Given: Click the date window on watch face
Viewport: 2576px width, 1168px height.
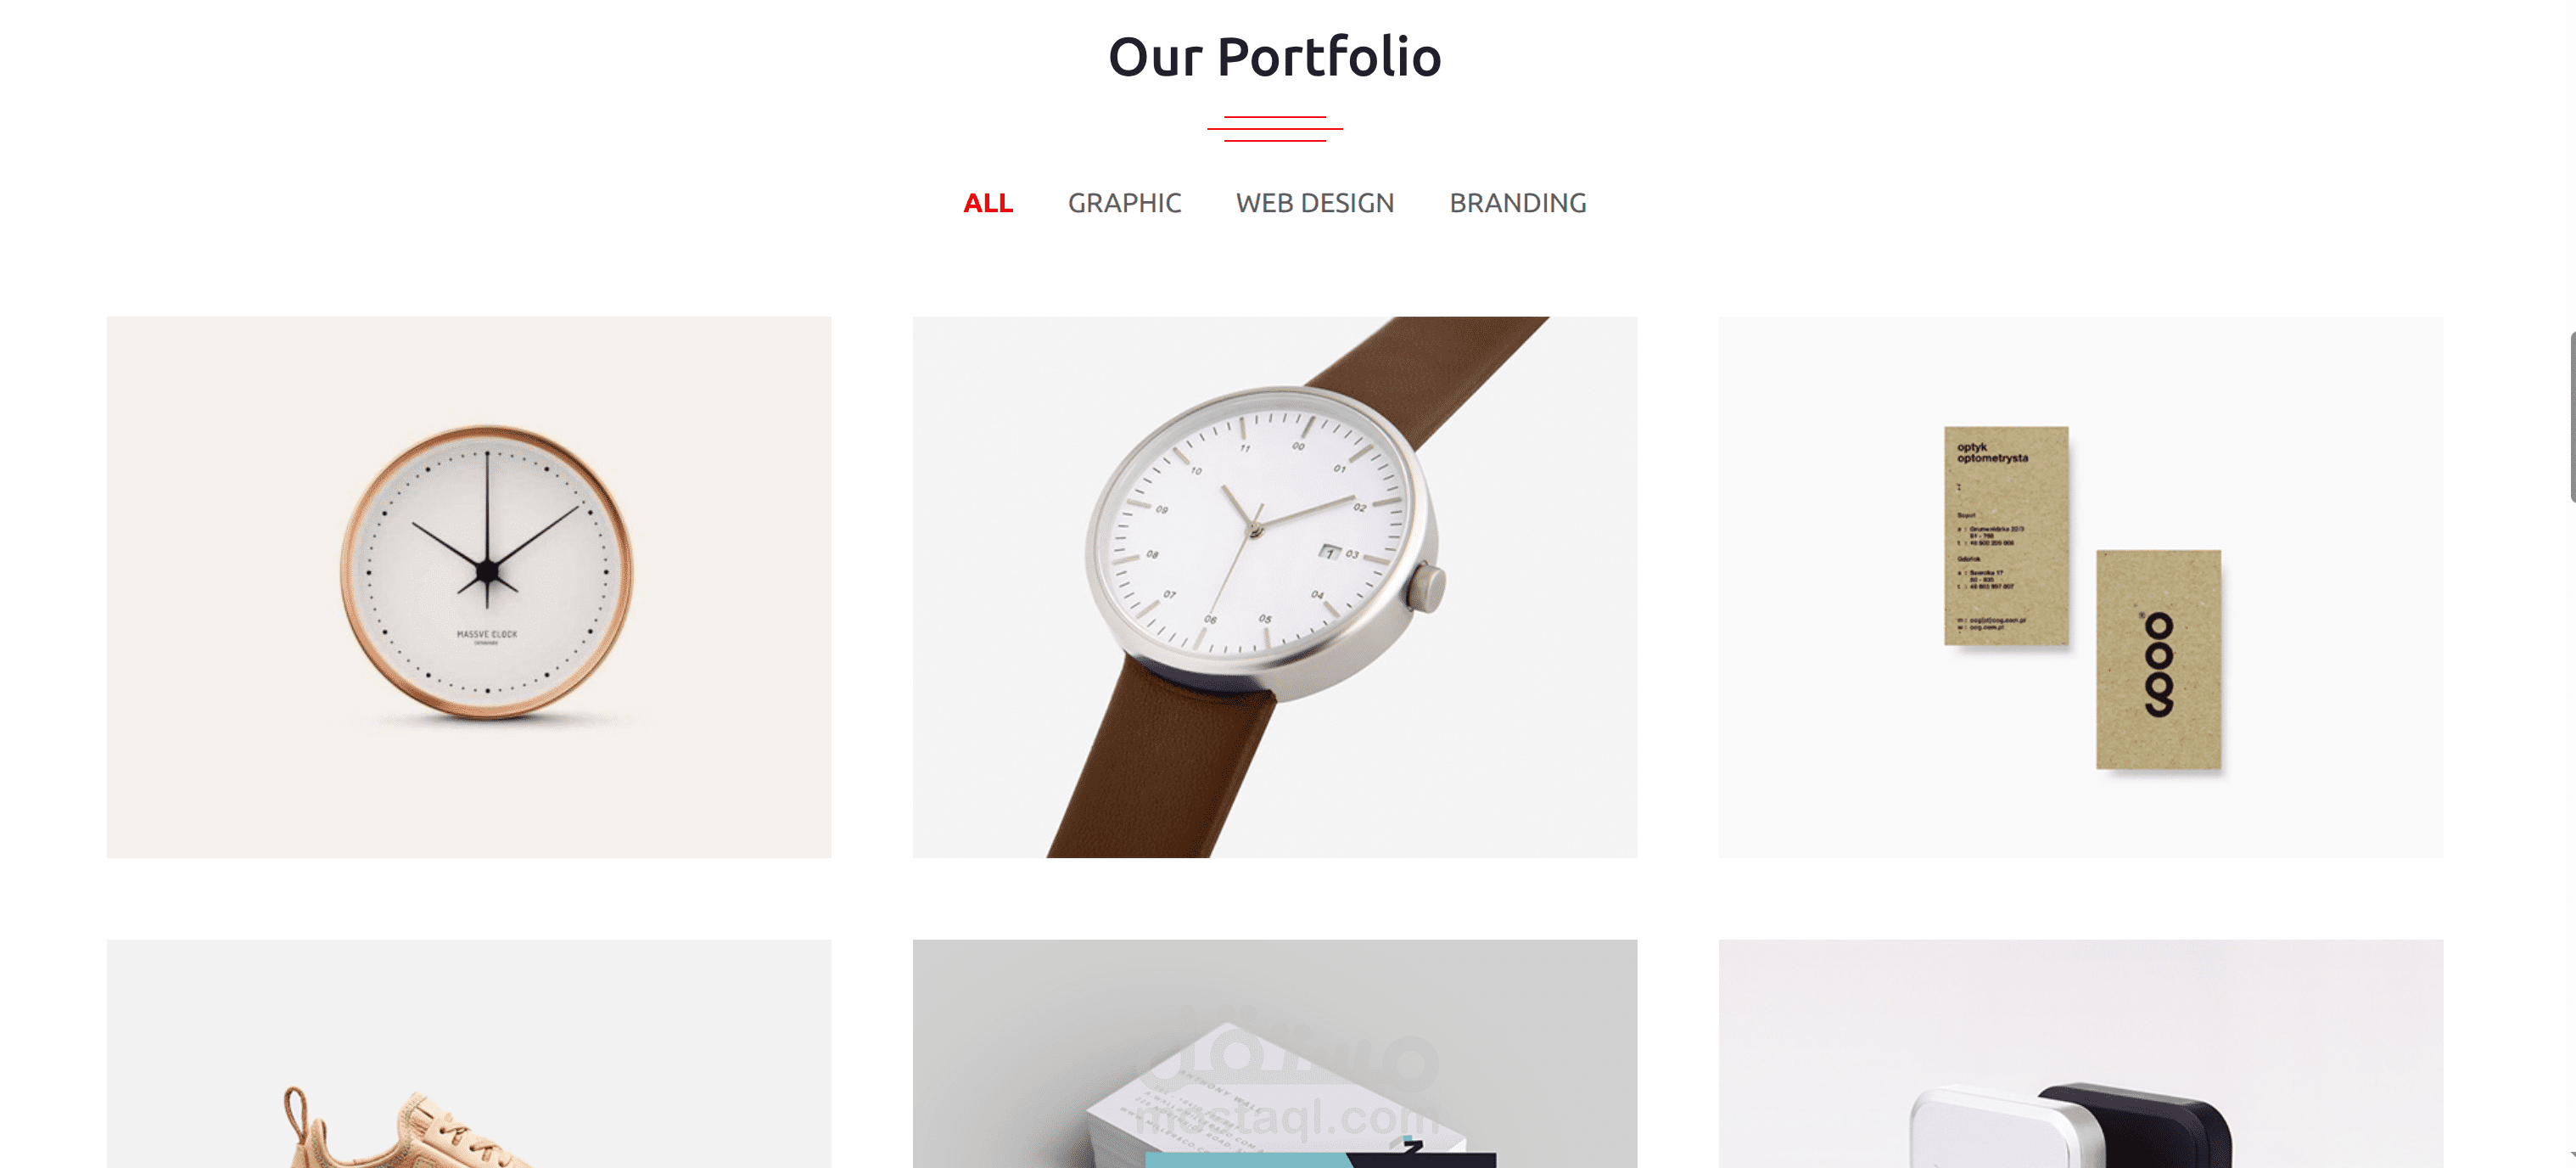Looking at the screenshot, I should click(1330, 552).
